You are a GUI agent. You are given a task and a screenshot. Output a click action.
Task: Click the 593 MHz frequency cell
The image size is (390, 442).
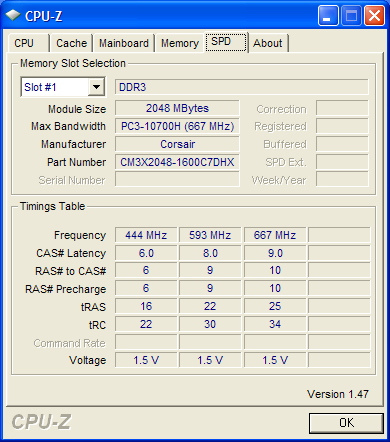(210, 235)
